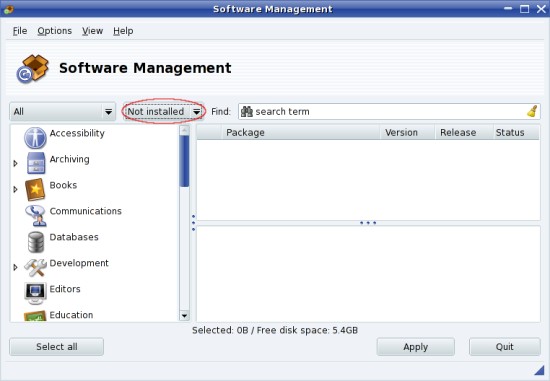Click the Accessibility category icon
550x381 pixels.
point(35,138)
